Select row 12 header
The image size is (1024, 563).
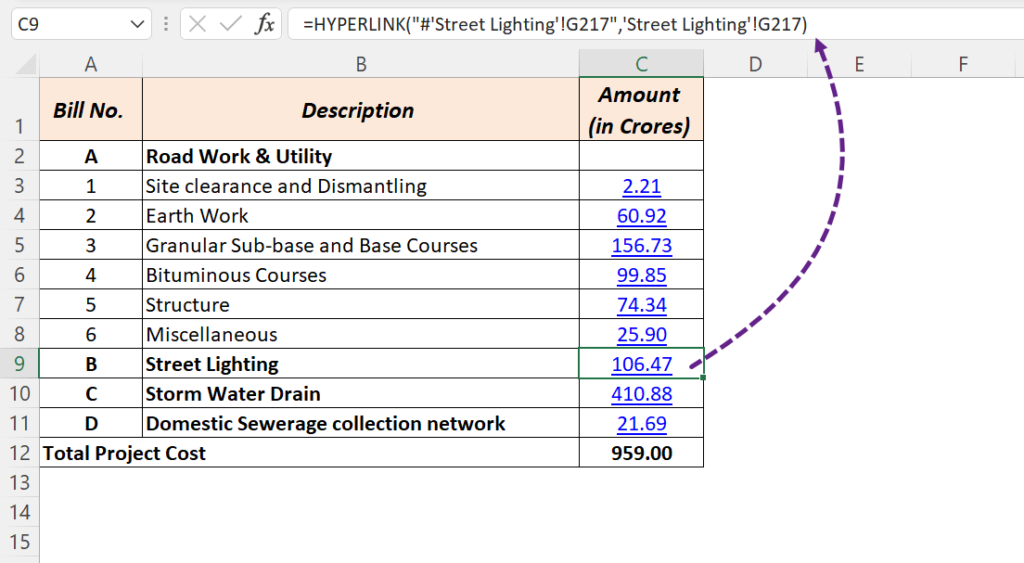pos(20,453)
